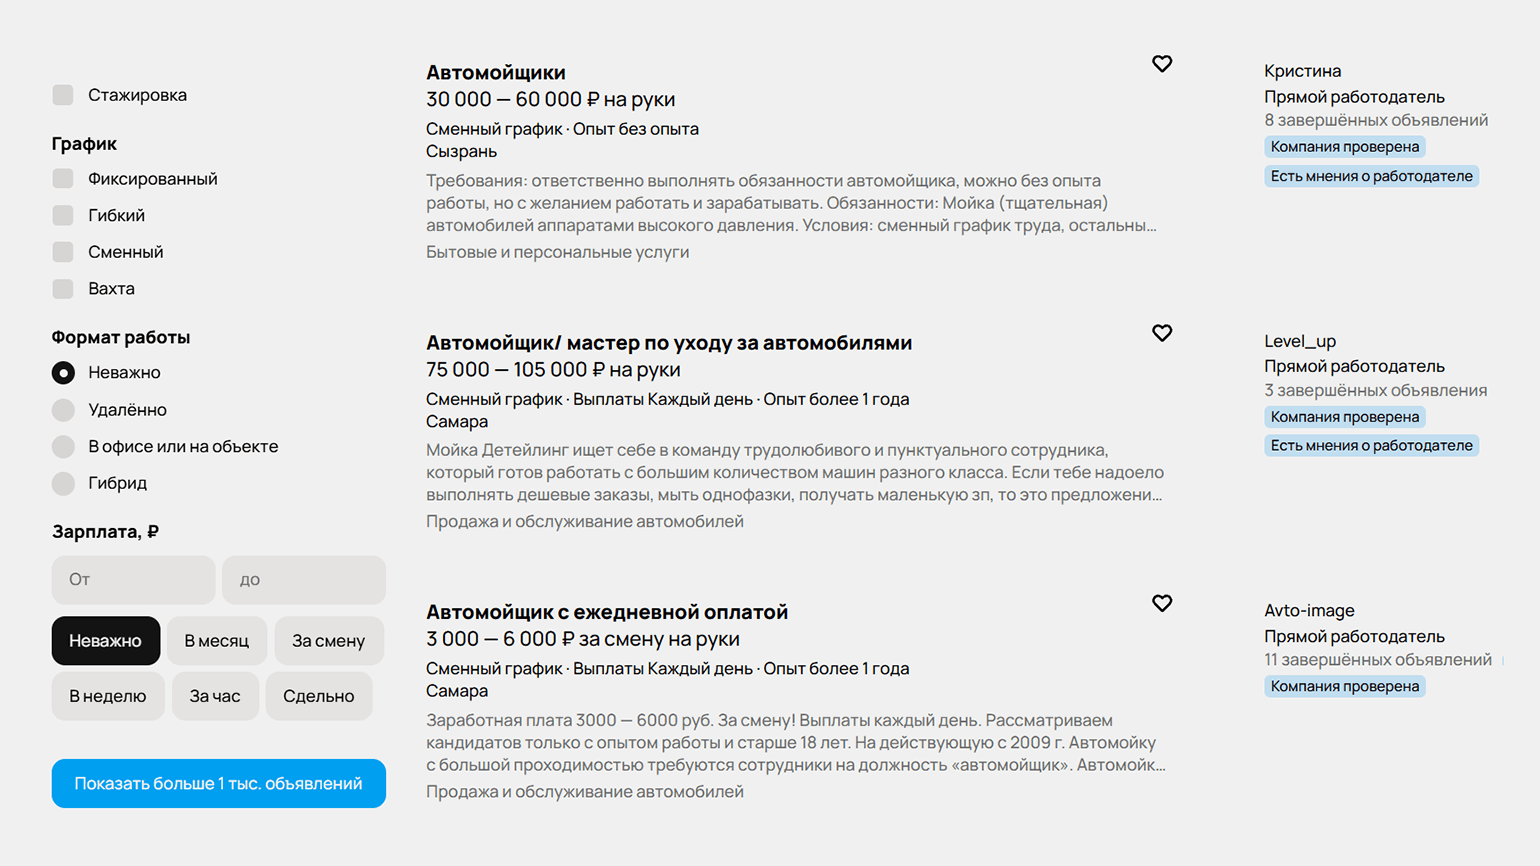Tick the Сменный schedule checkbox
The image size is (1540, 866).
point(63,252)
